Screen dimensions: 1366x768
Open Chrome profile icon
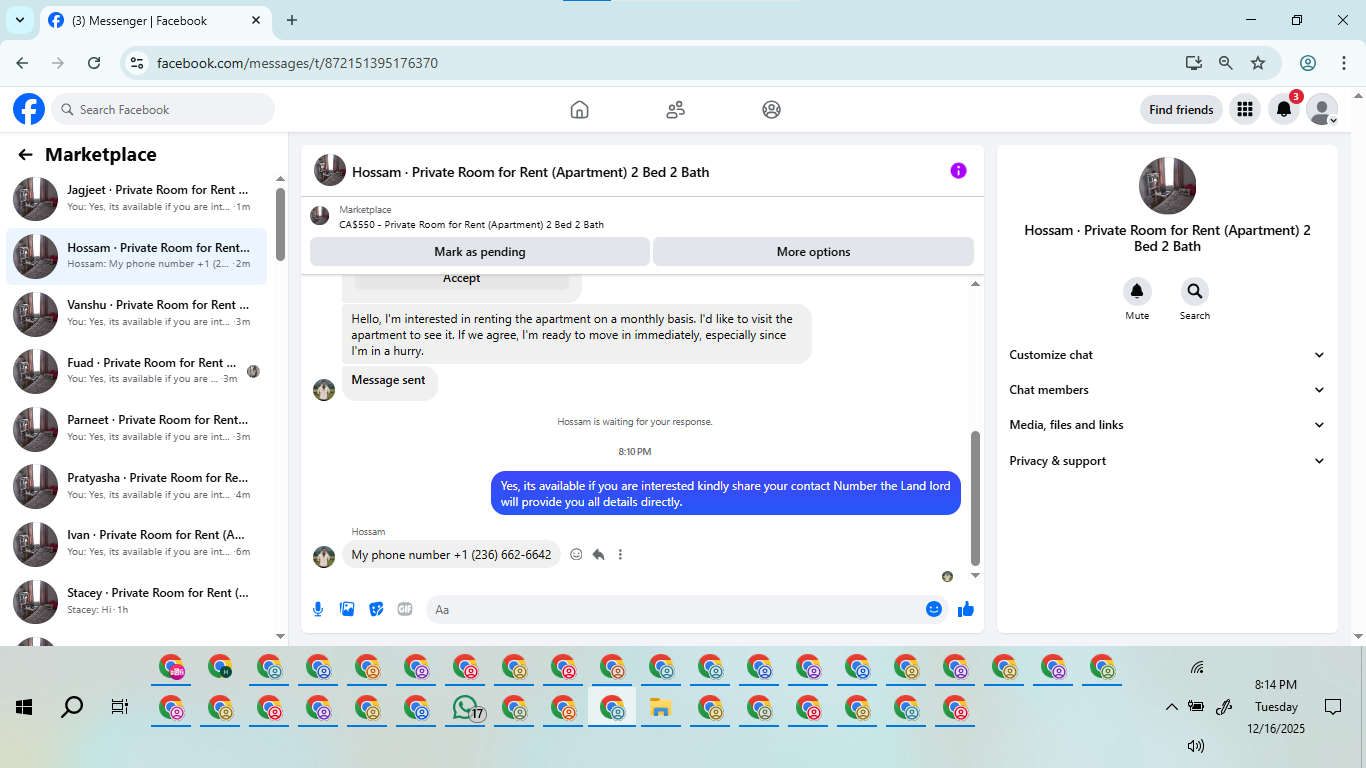1308,63
